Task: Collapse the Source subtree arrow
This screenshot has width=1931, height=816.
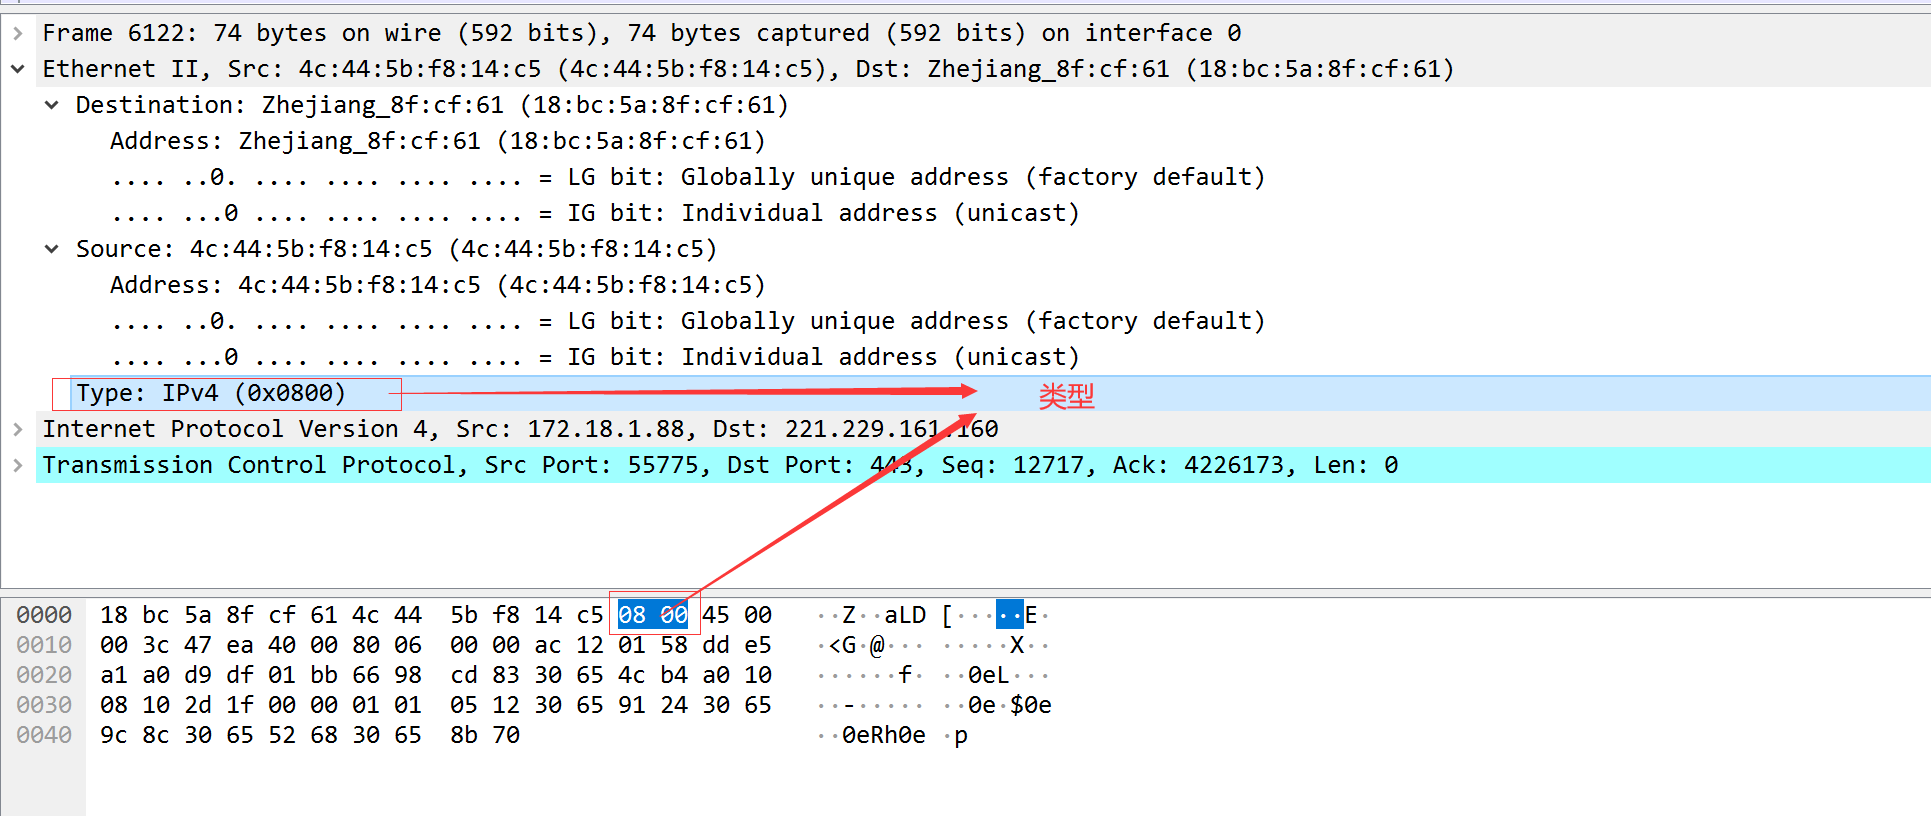Action: click(x=52, y=249)
